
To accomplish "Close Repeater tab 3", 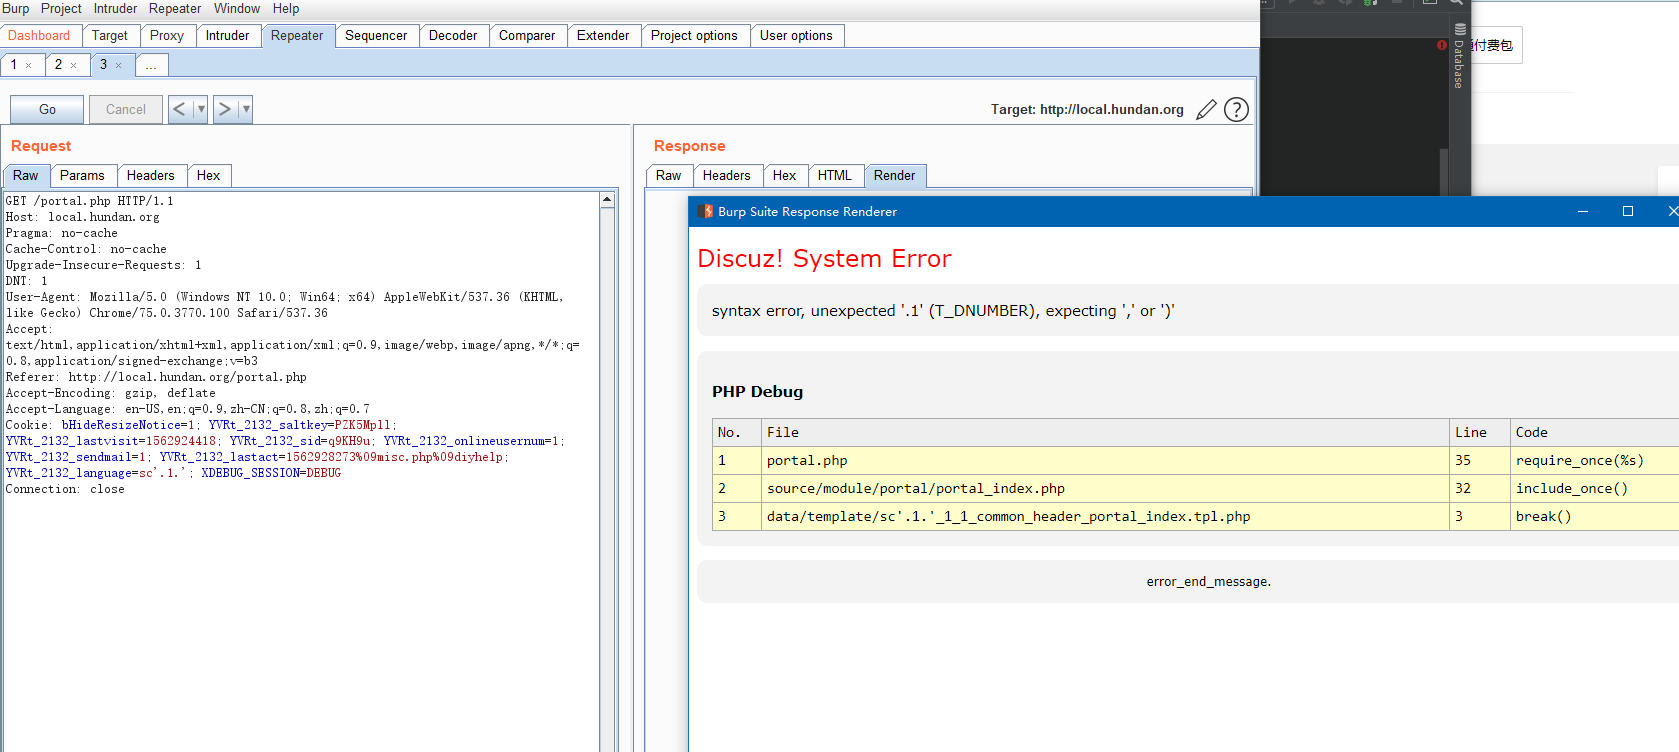I will pyautogui.click(x=118, y=65).
